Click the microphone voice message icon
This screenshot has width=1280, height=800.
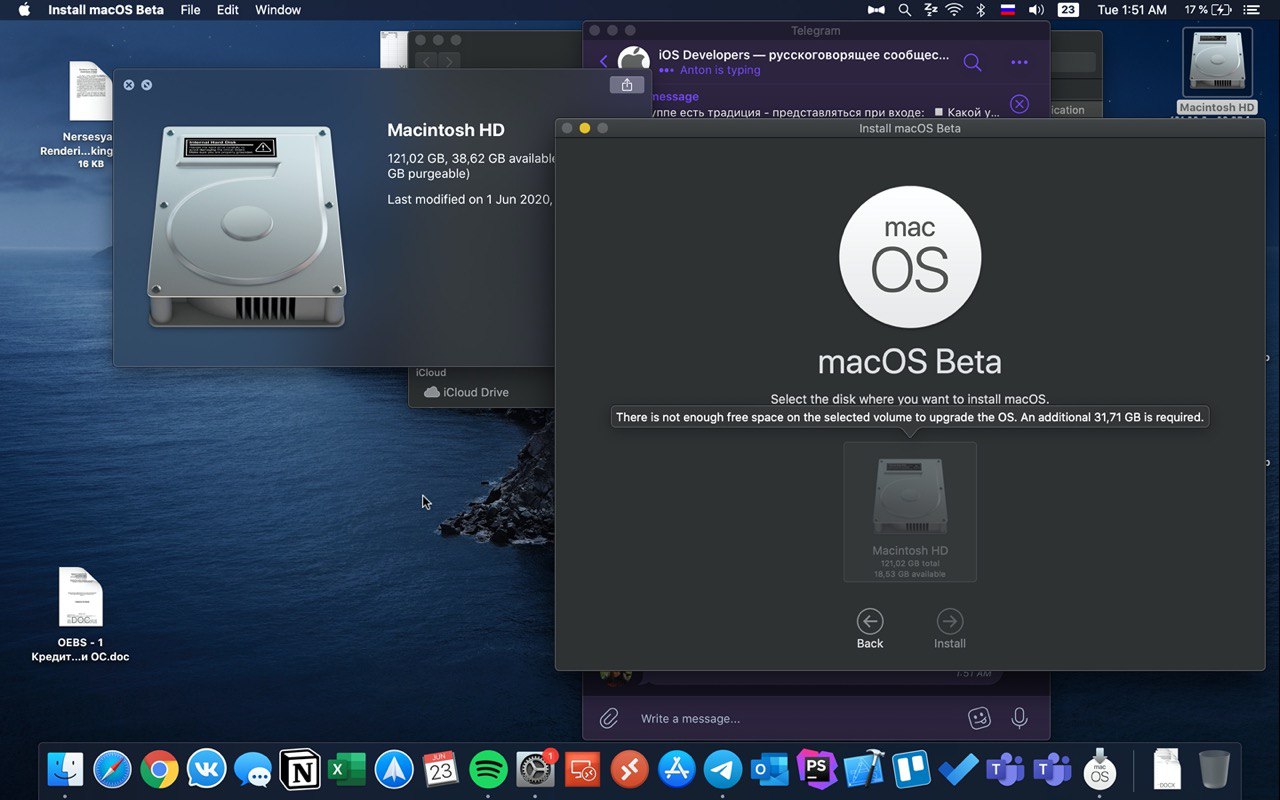point(1019,718)
